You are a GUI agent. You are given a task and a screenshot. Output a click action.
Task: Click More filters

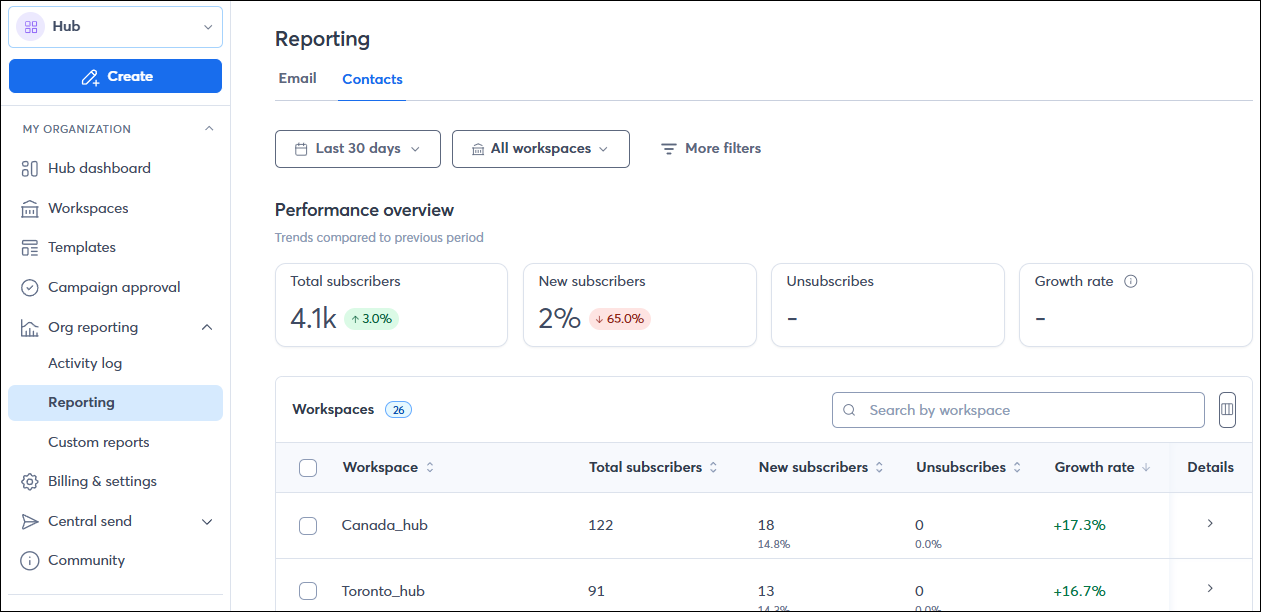click(711, 149)
